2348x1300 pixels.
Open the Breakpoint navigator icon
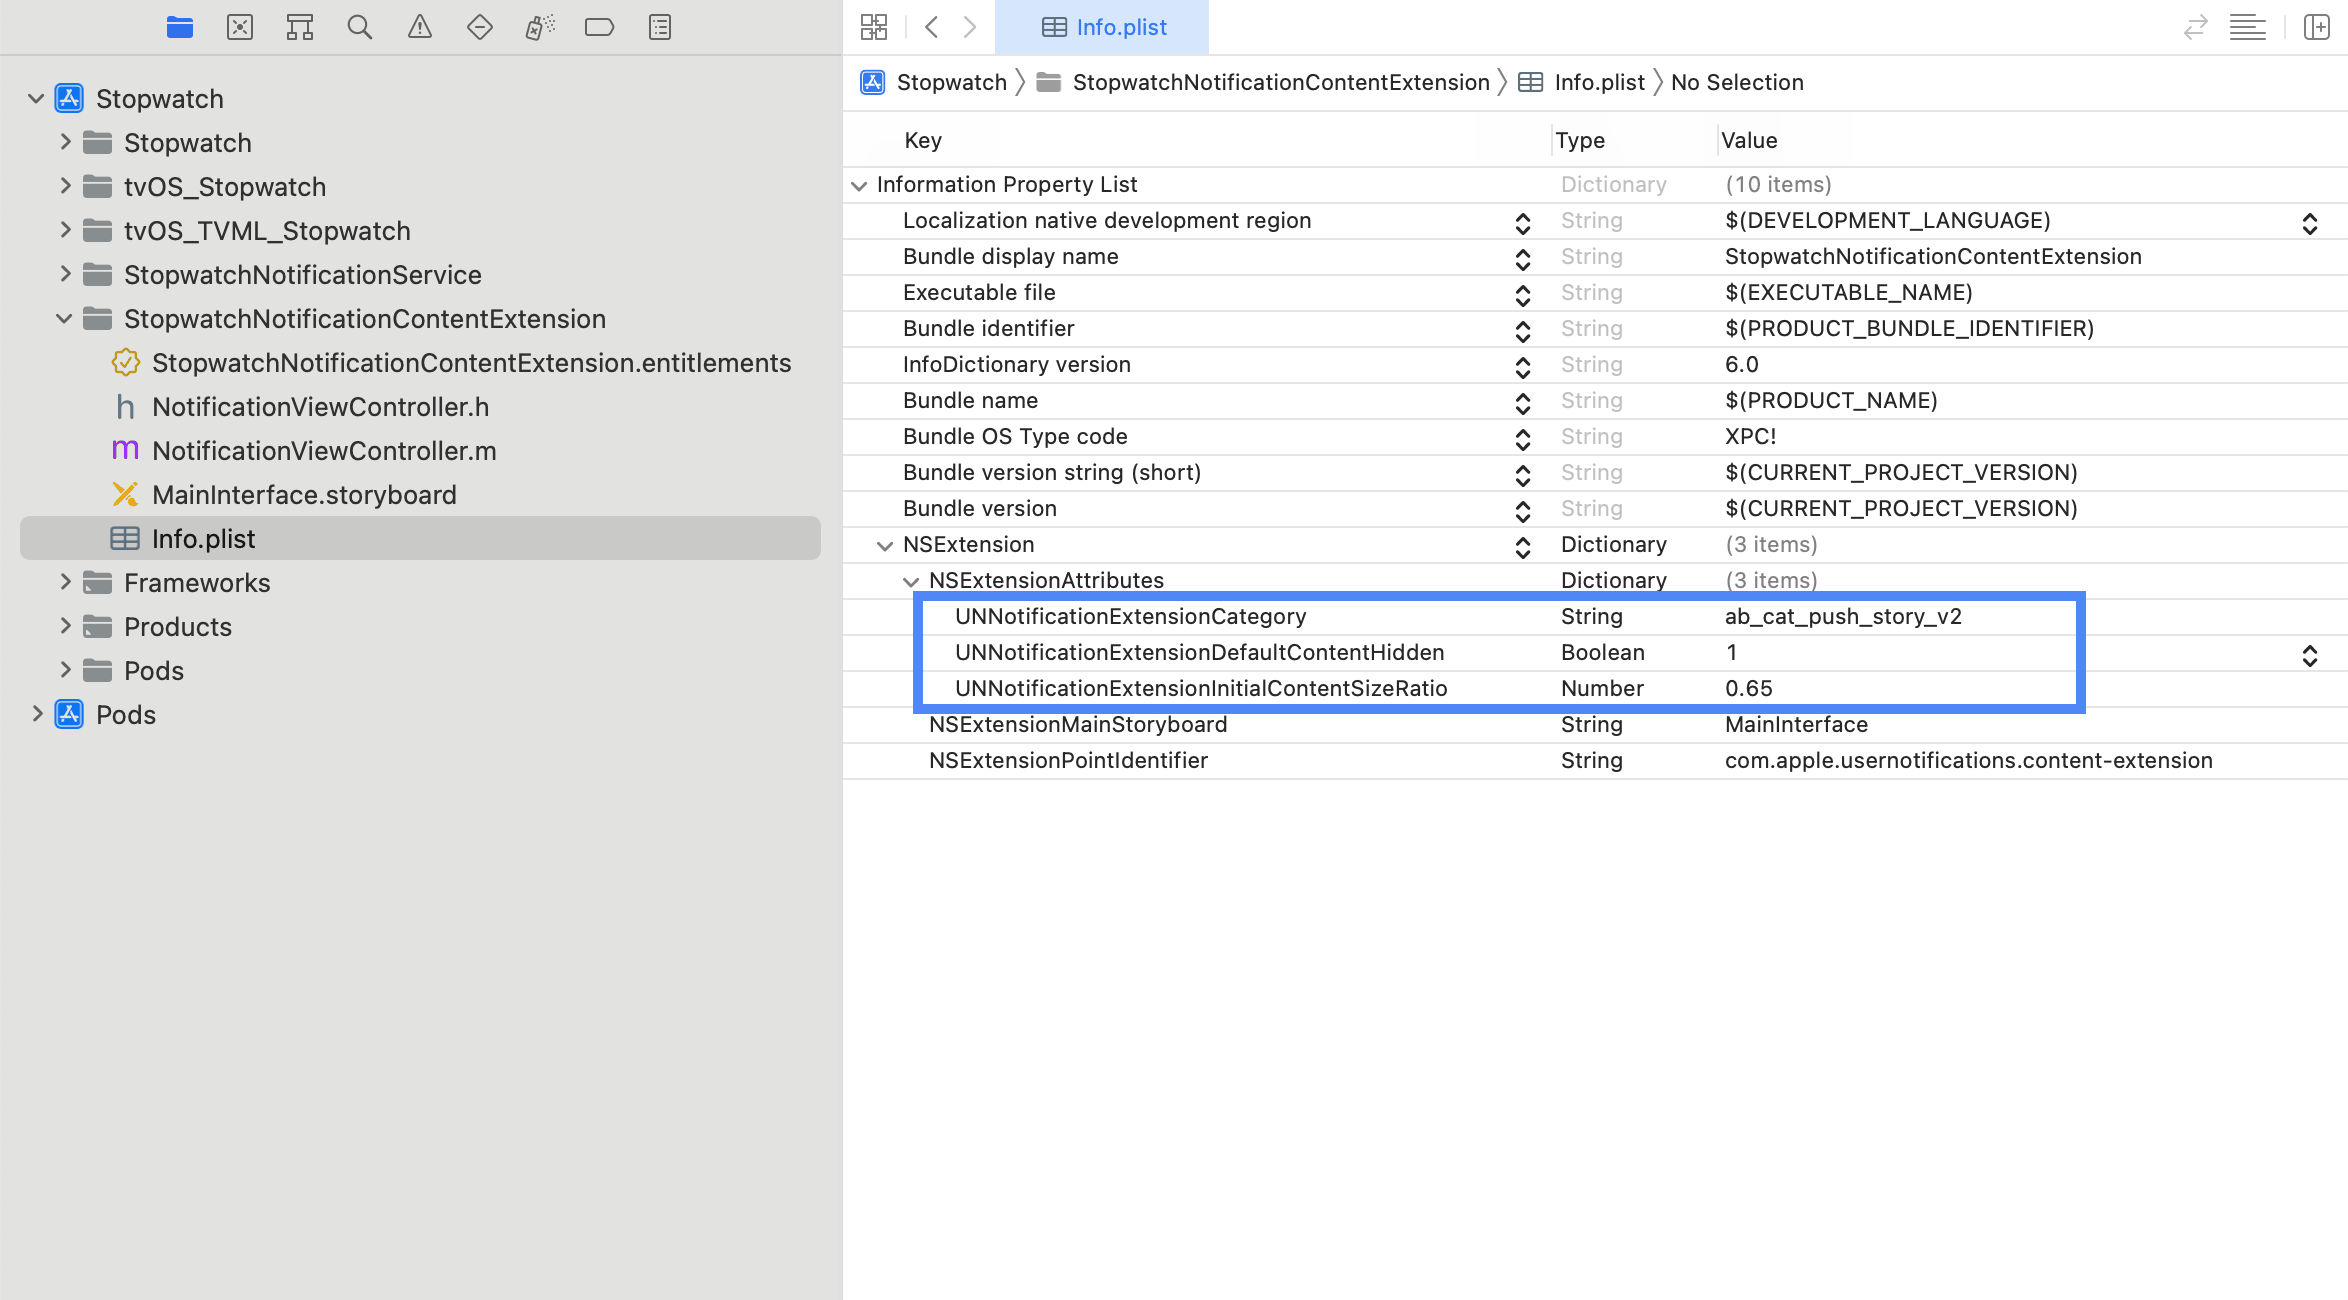click(600, 27)
